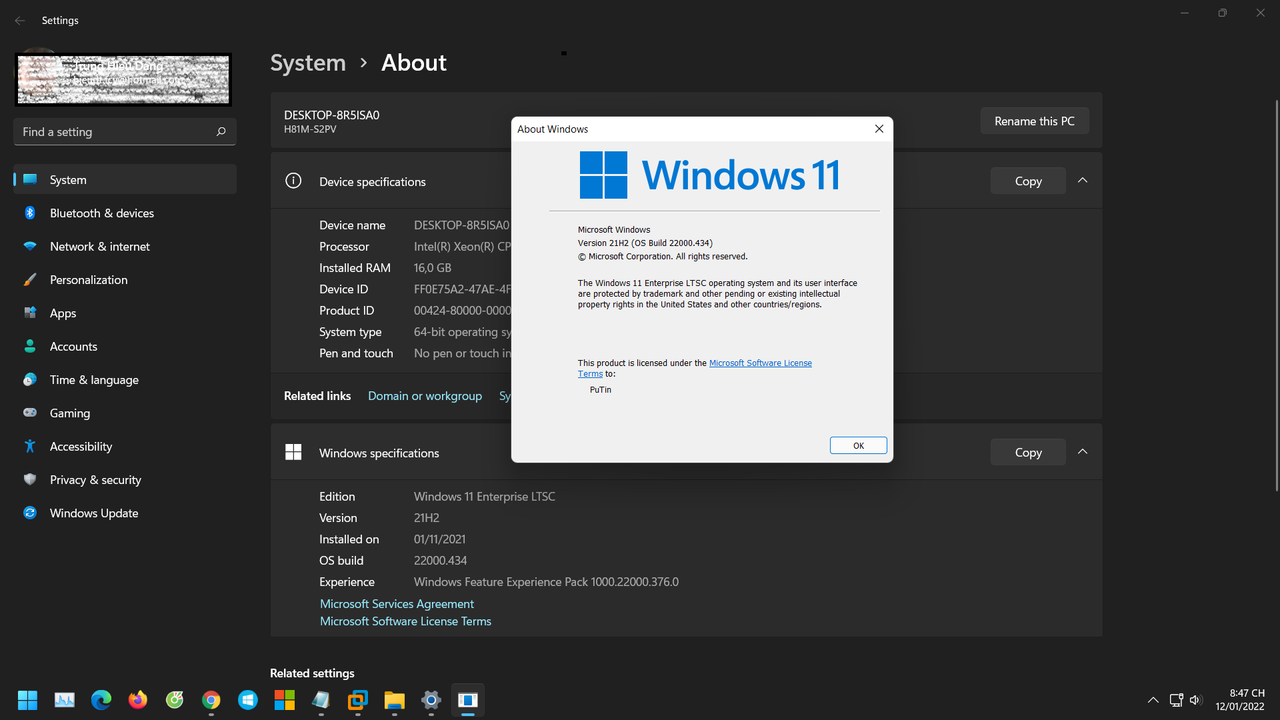Open the volume tray icon
1280x720 pixels.
[1196, 700]
